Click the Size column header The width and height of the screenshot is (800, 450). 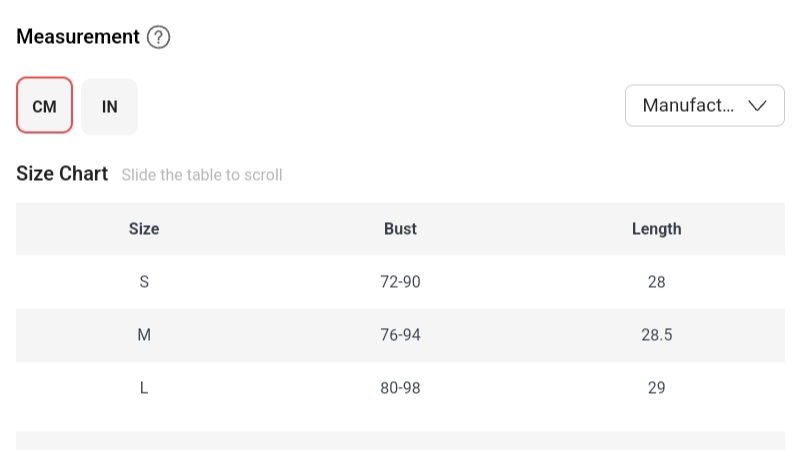point(144,229)
